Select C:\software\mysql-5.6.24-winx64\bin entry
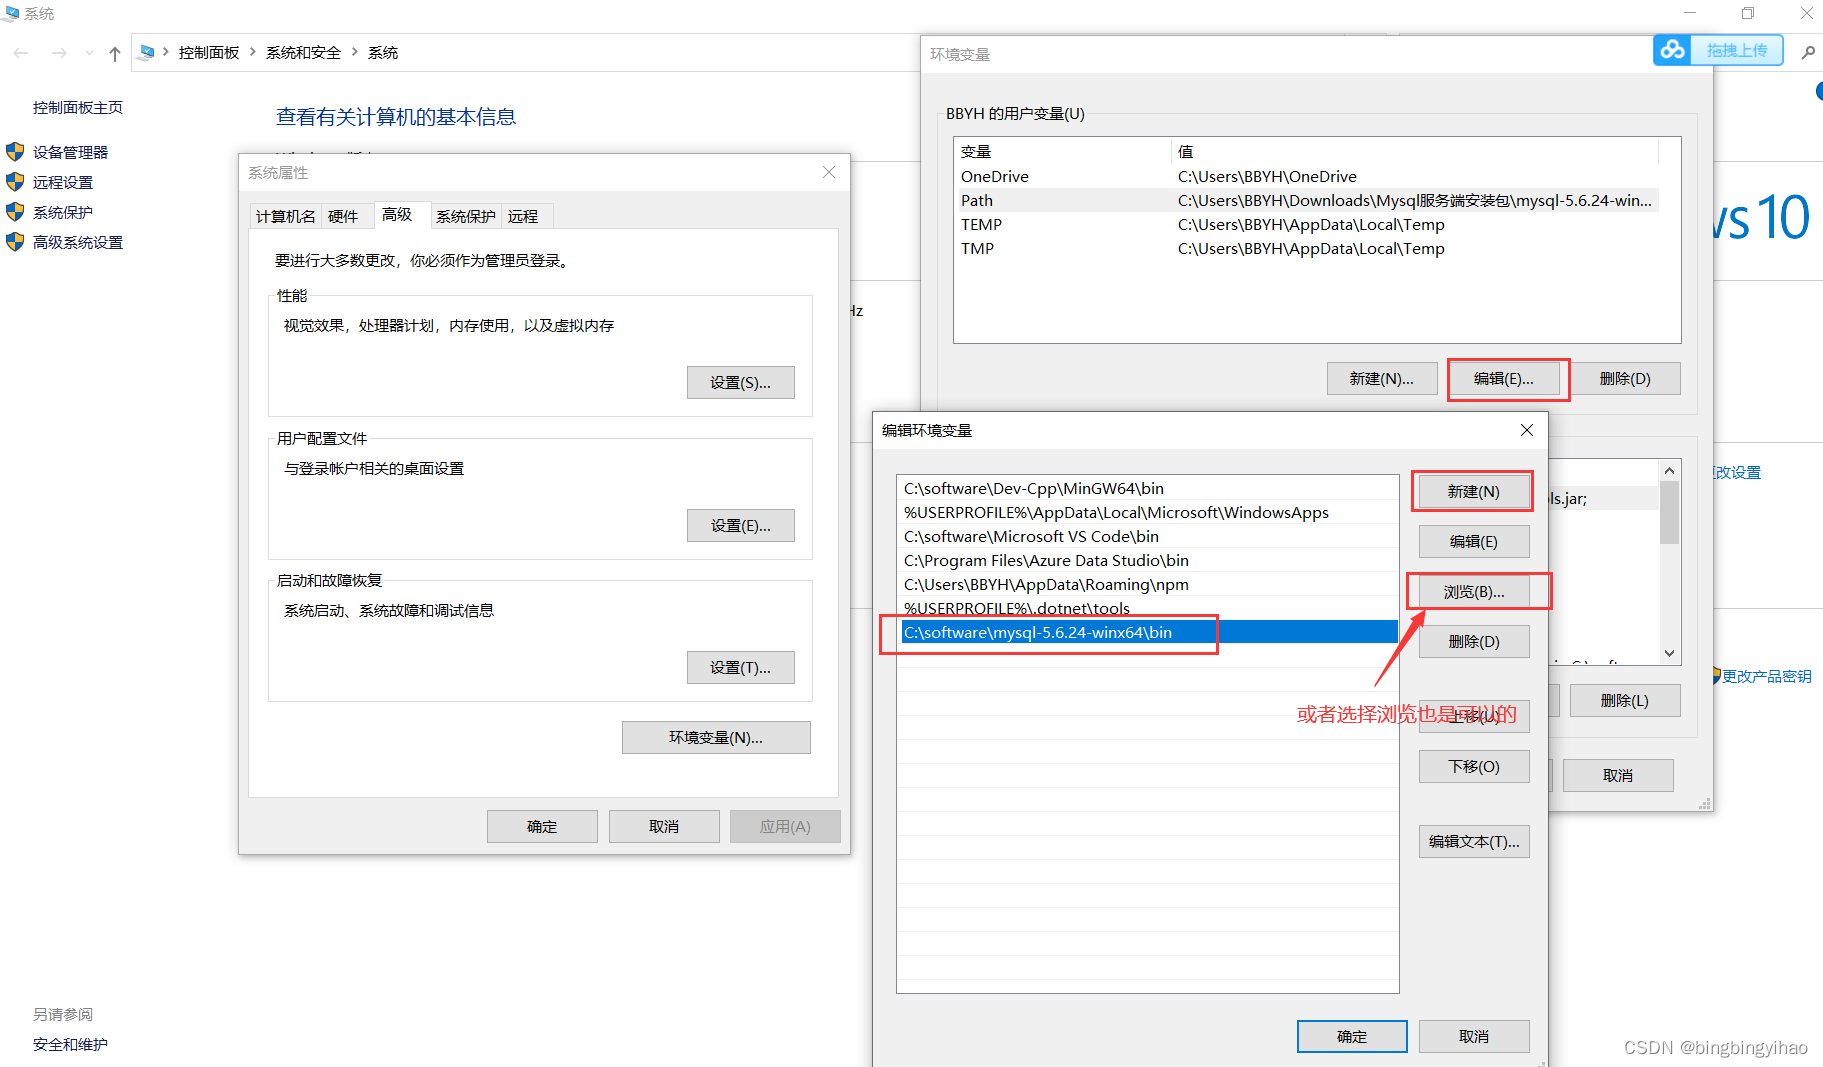Screen dimensions: 1823x1067 (x=1147, y=632)
